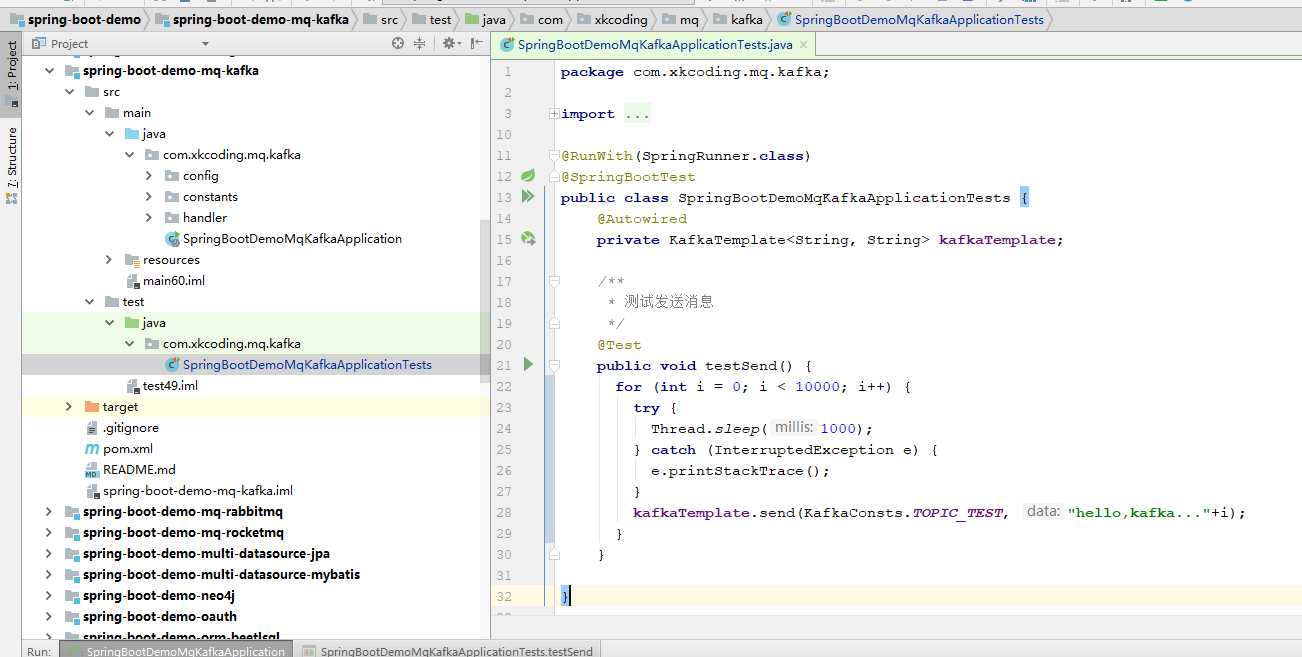Click the xkcoding breadcrumb in navigation bar
This screenshot has height=657, width=1302.
click(x=612, y=19)
